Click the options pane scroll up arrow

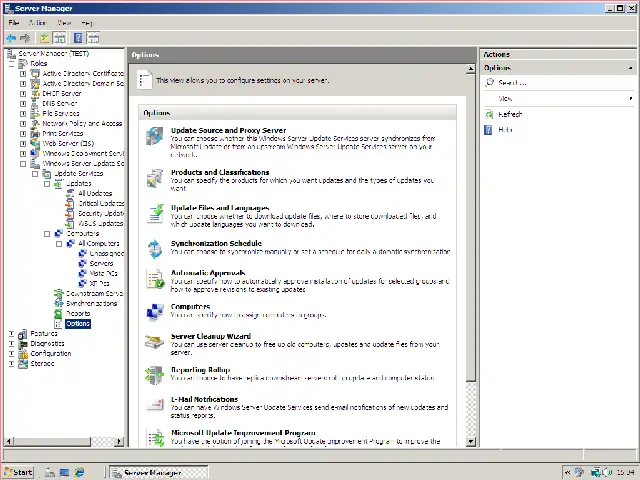pos(471,69)
